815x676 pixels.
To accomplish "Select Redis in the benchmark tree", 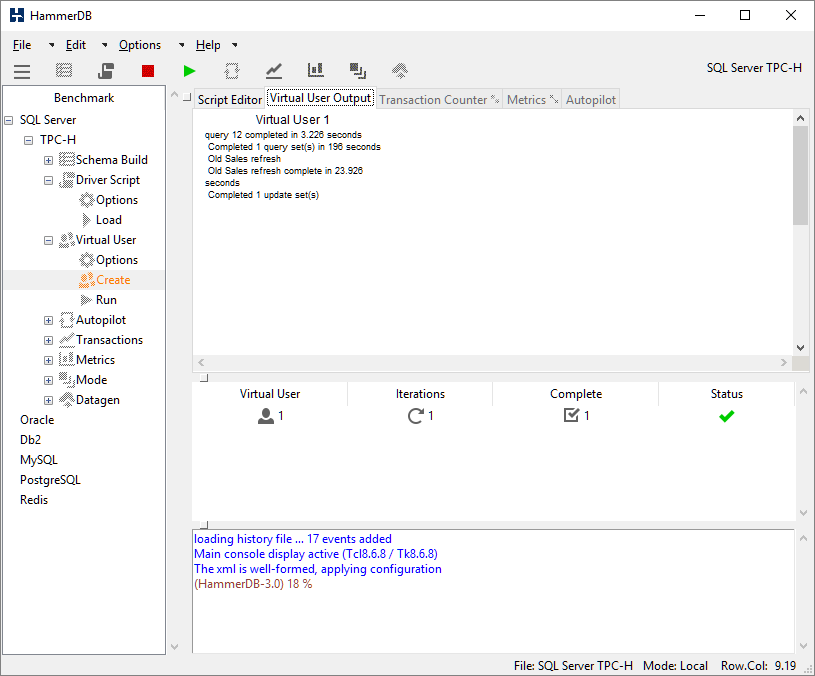I will (x=34, y=500).
